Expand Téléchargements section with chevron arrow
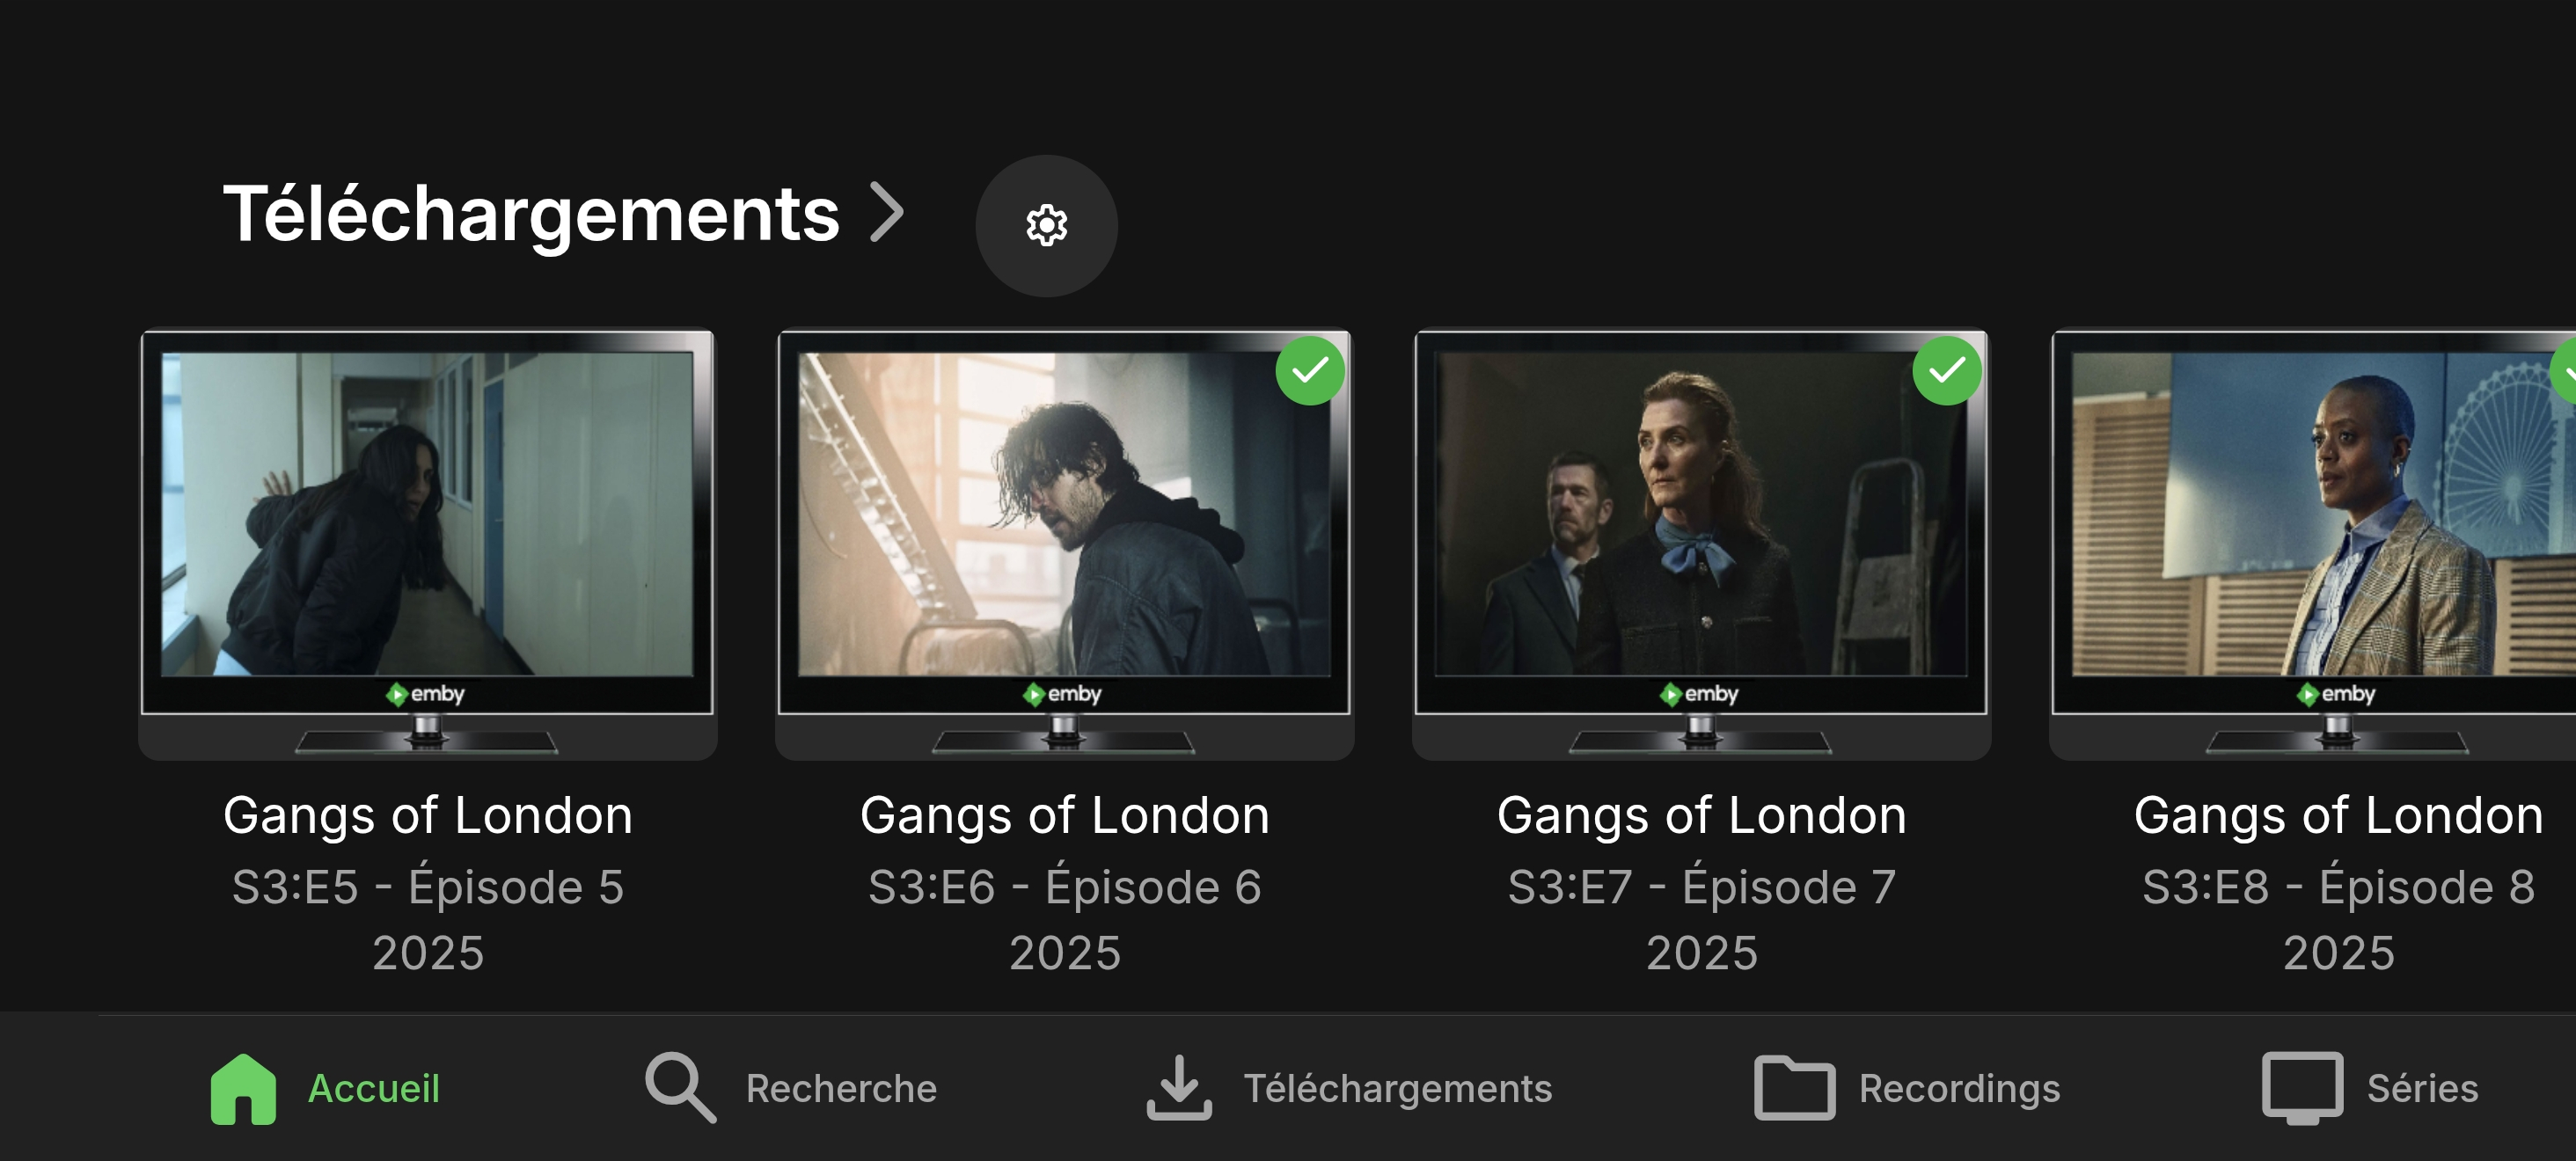The width and height of the screenshot is (2576, 1161). pos(887,212)
